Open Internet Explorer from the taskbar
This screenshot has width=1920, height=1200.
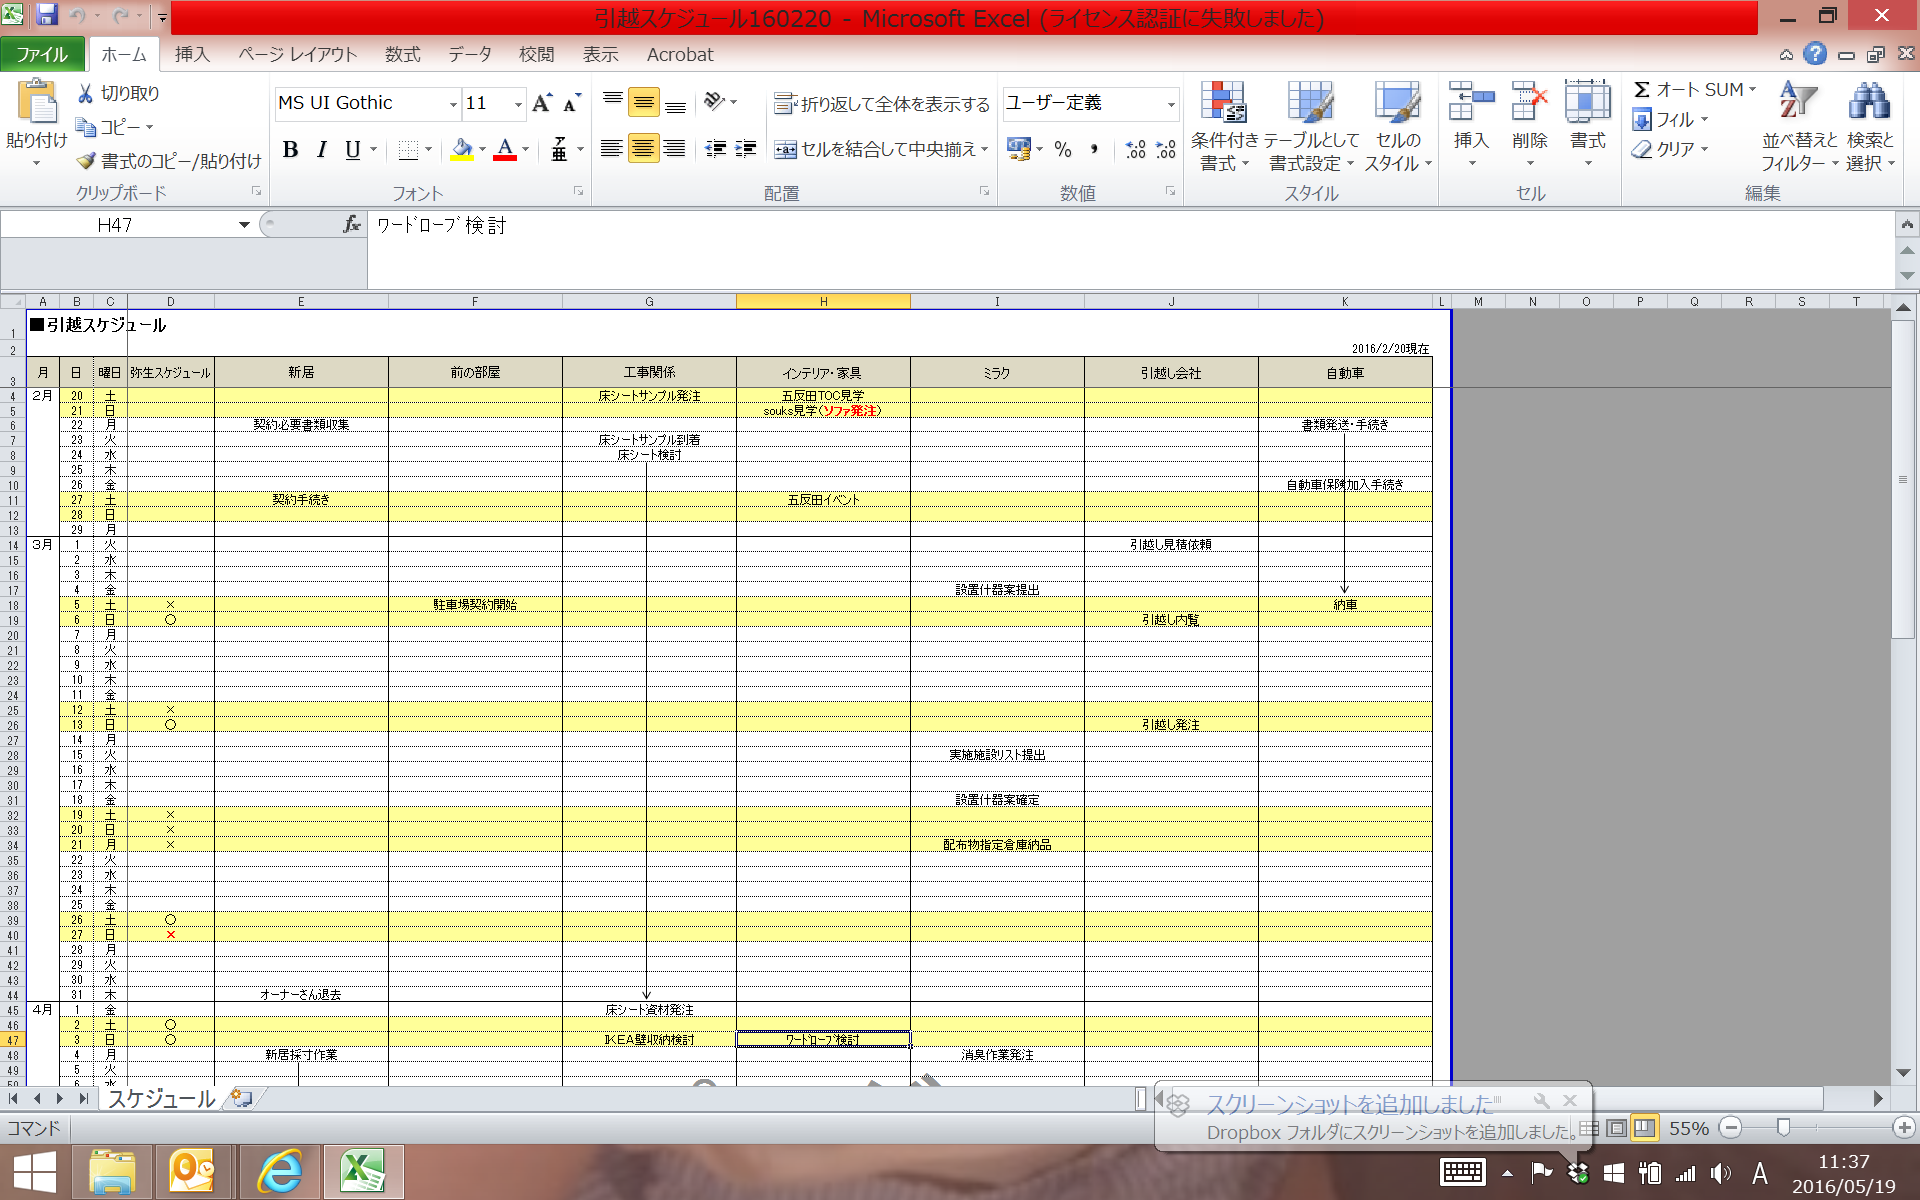tap(279, 1171)
